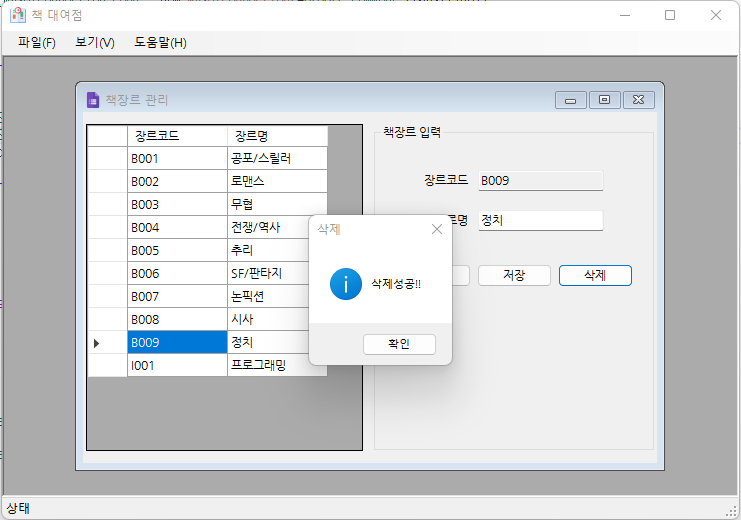Select cell B003 in the genre grid

(177, 204)
